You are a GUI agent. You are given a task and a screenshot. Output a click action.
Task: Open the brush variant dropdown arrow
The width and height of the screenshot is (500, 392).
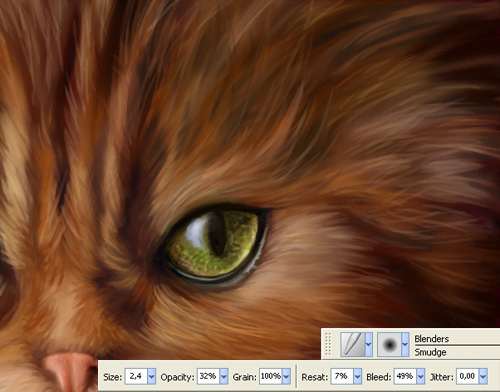click(405, 344)
